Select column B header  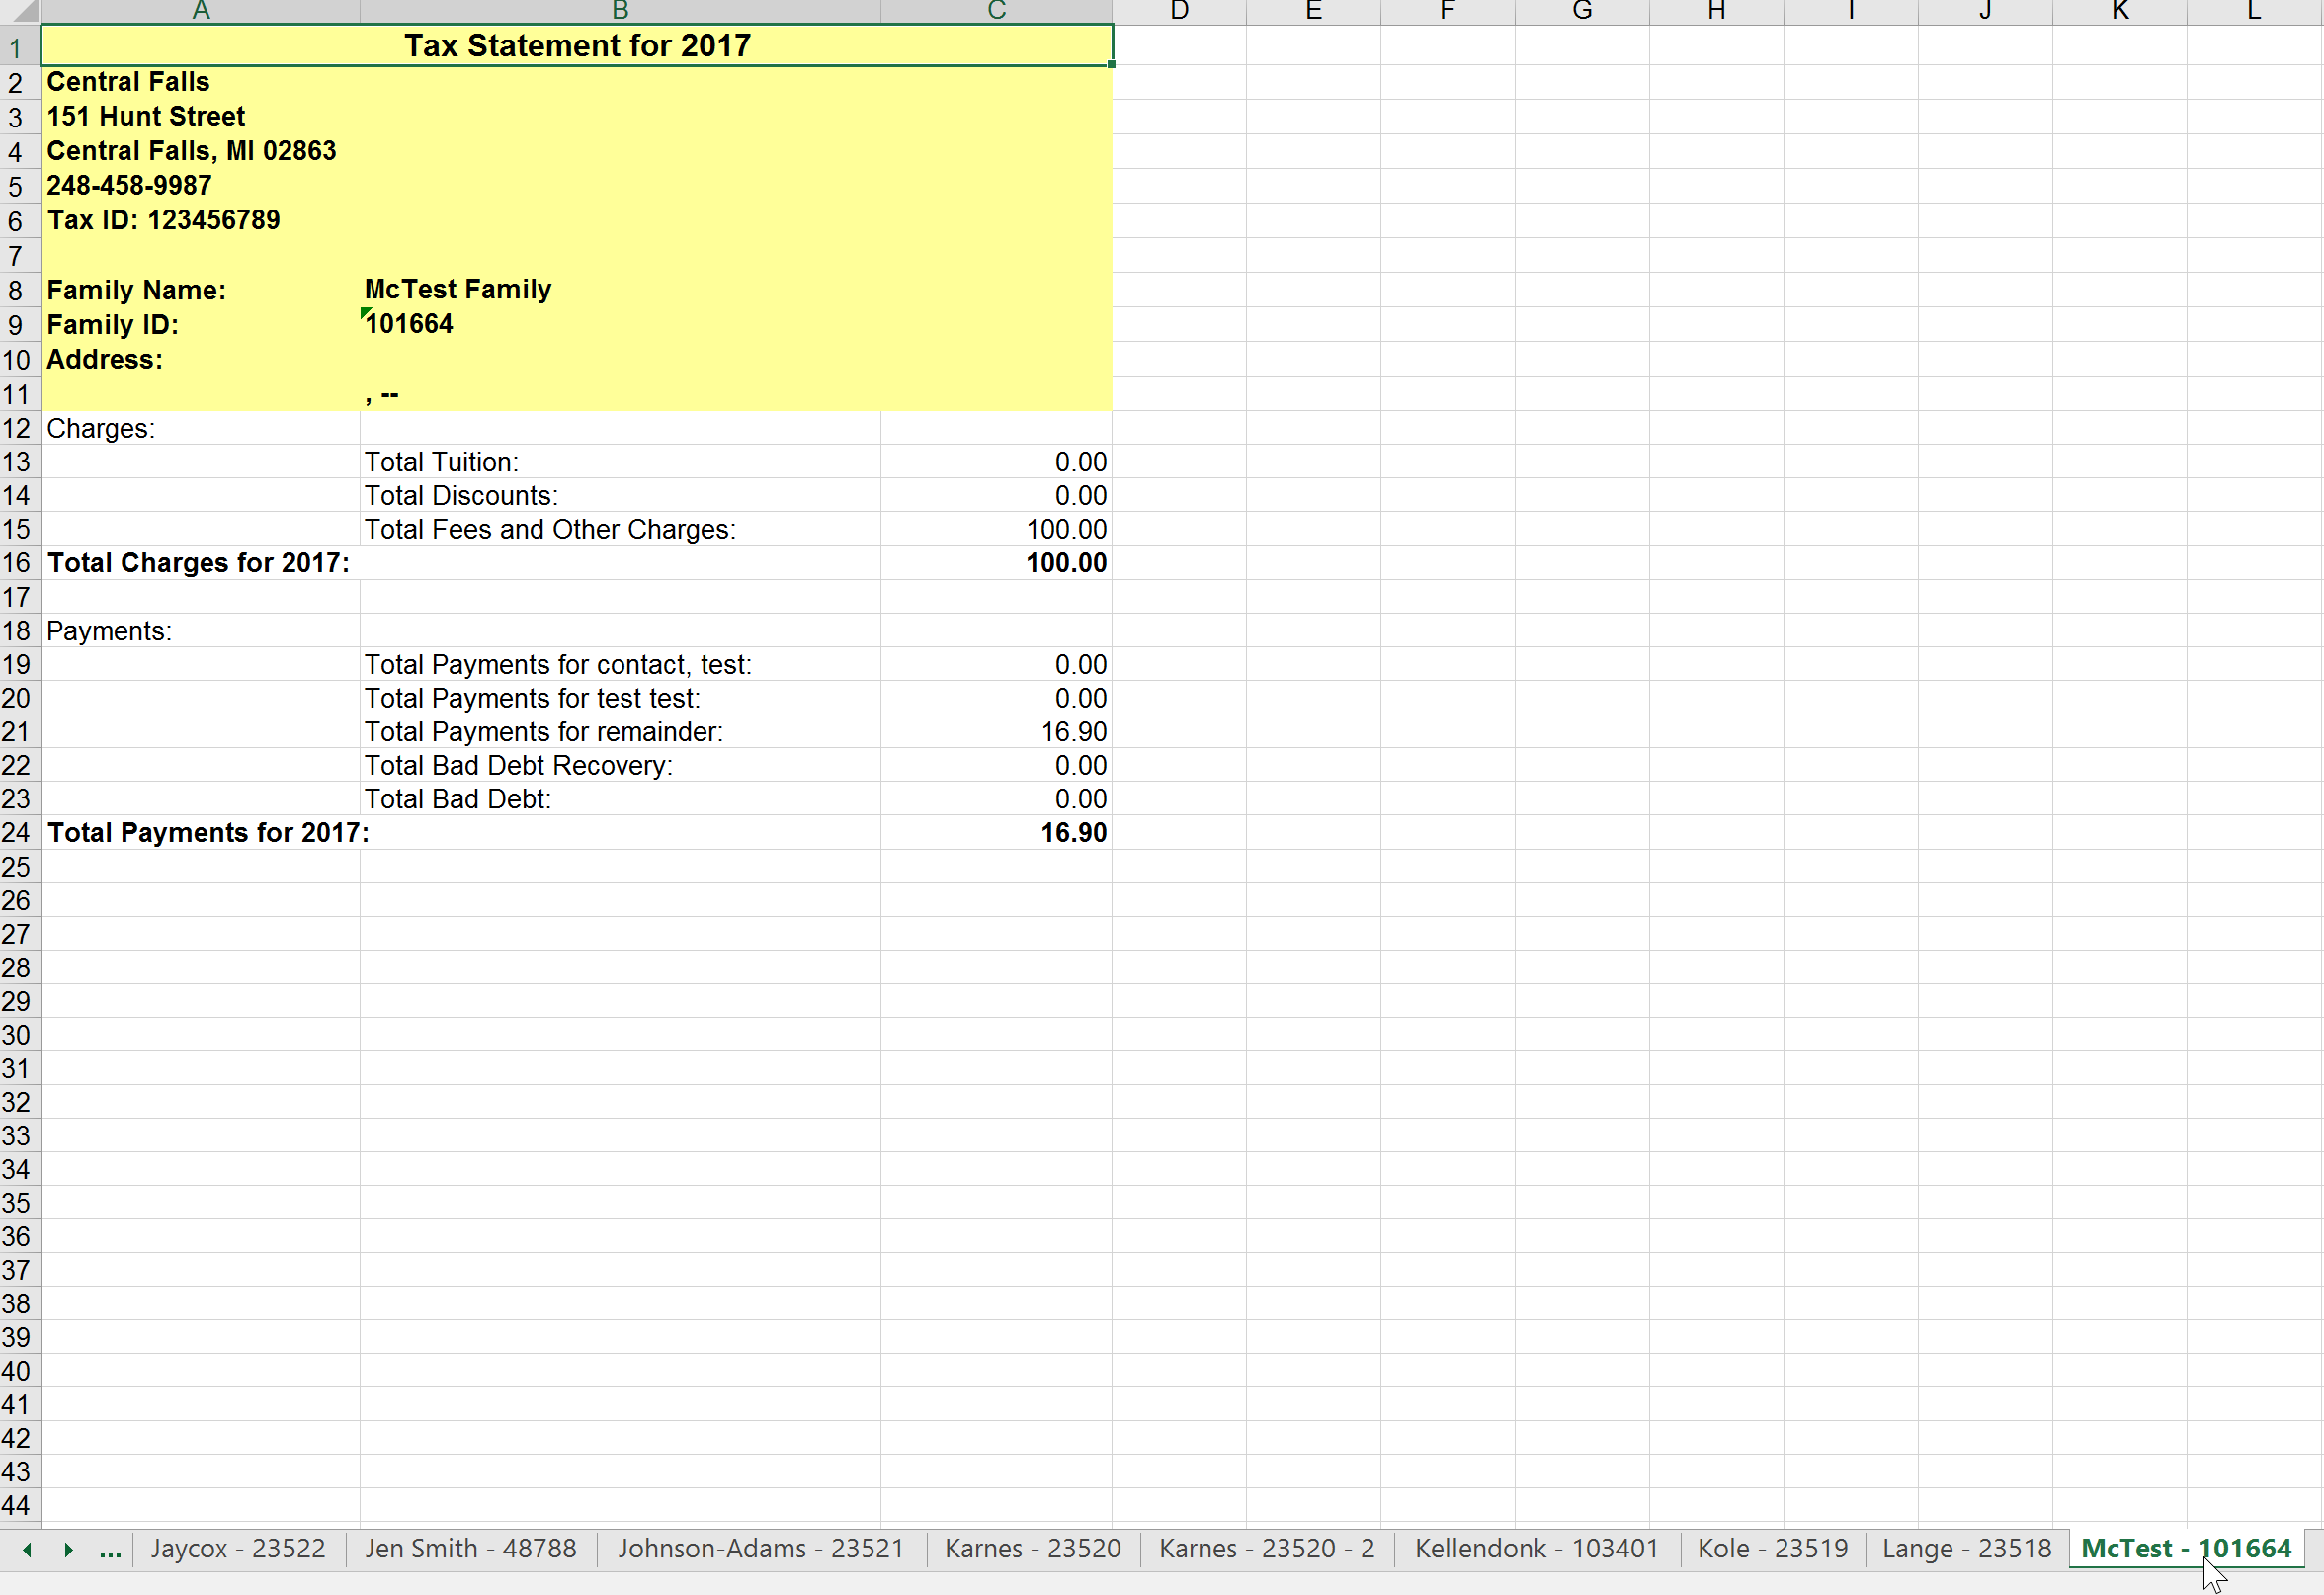pos(620,11)
